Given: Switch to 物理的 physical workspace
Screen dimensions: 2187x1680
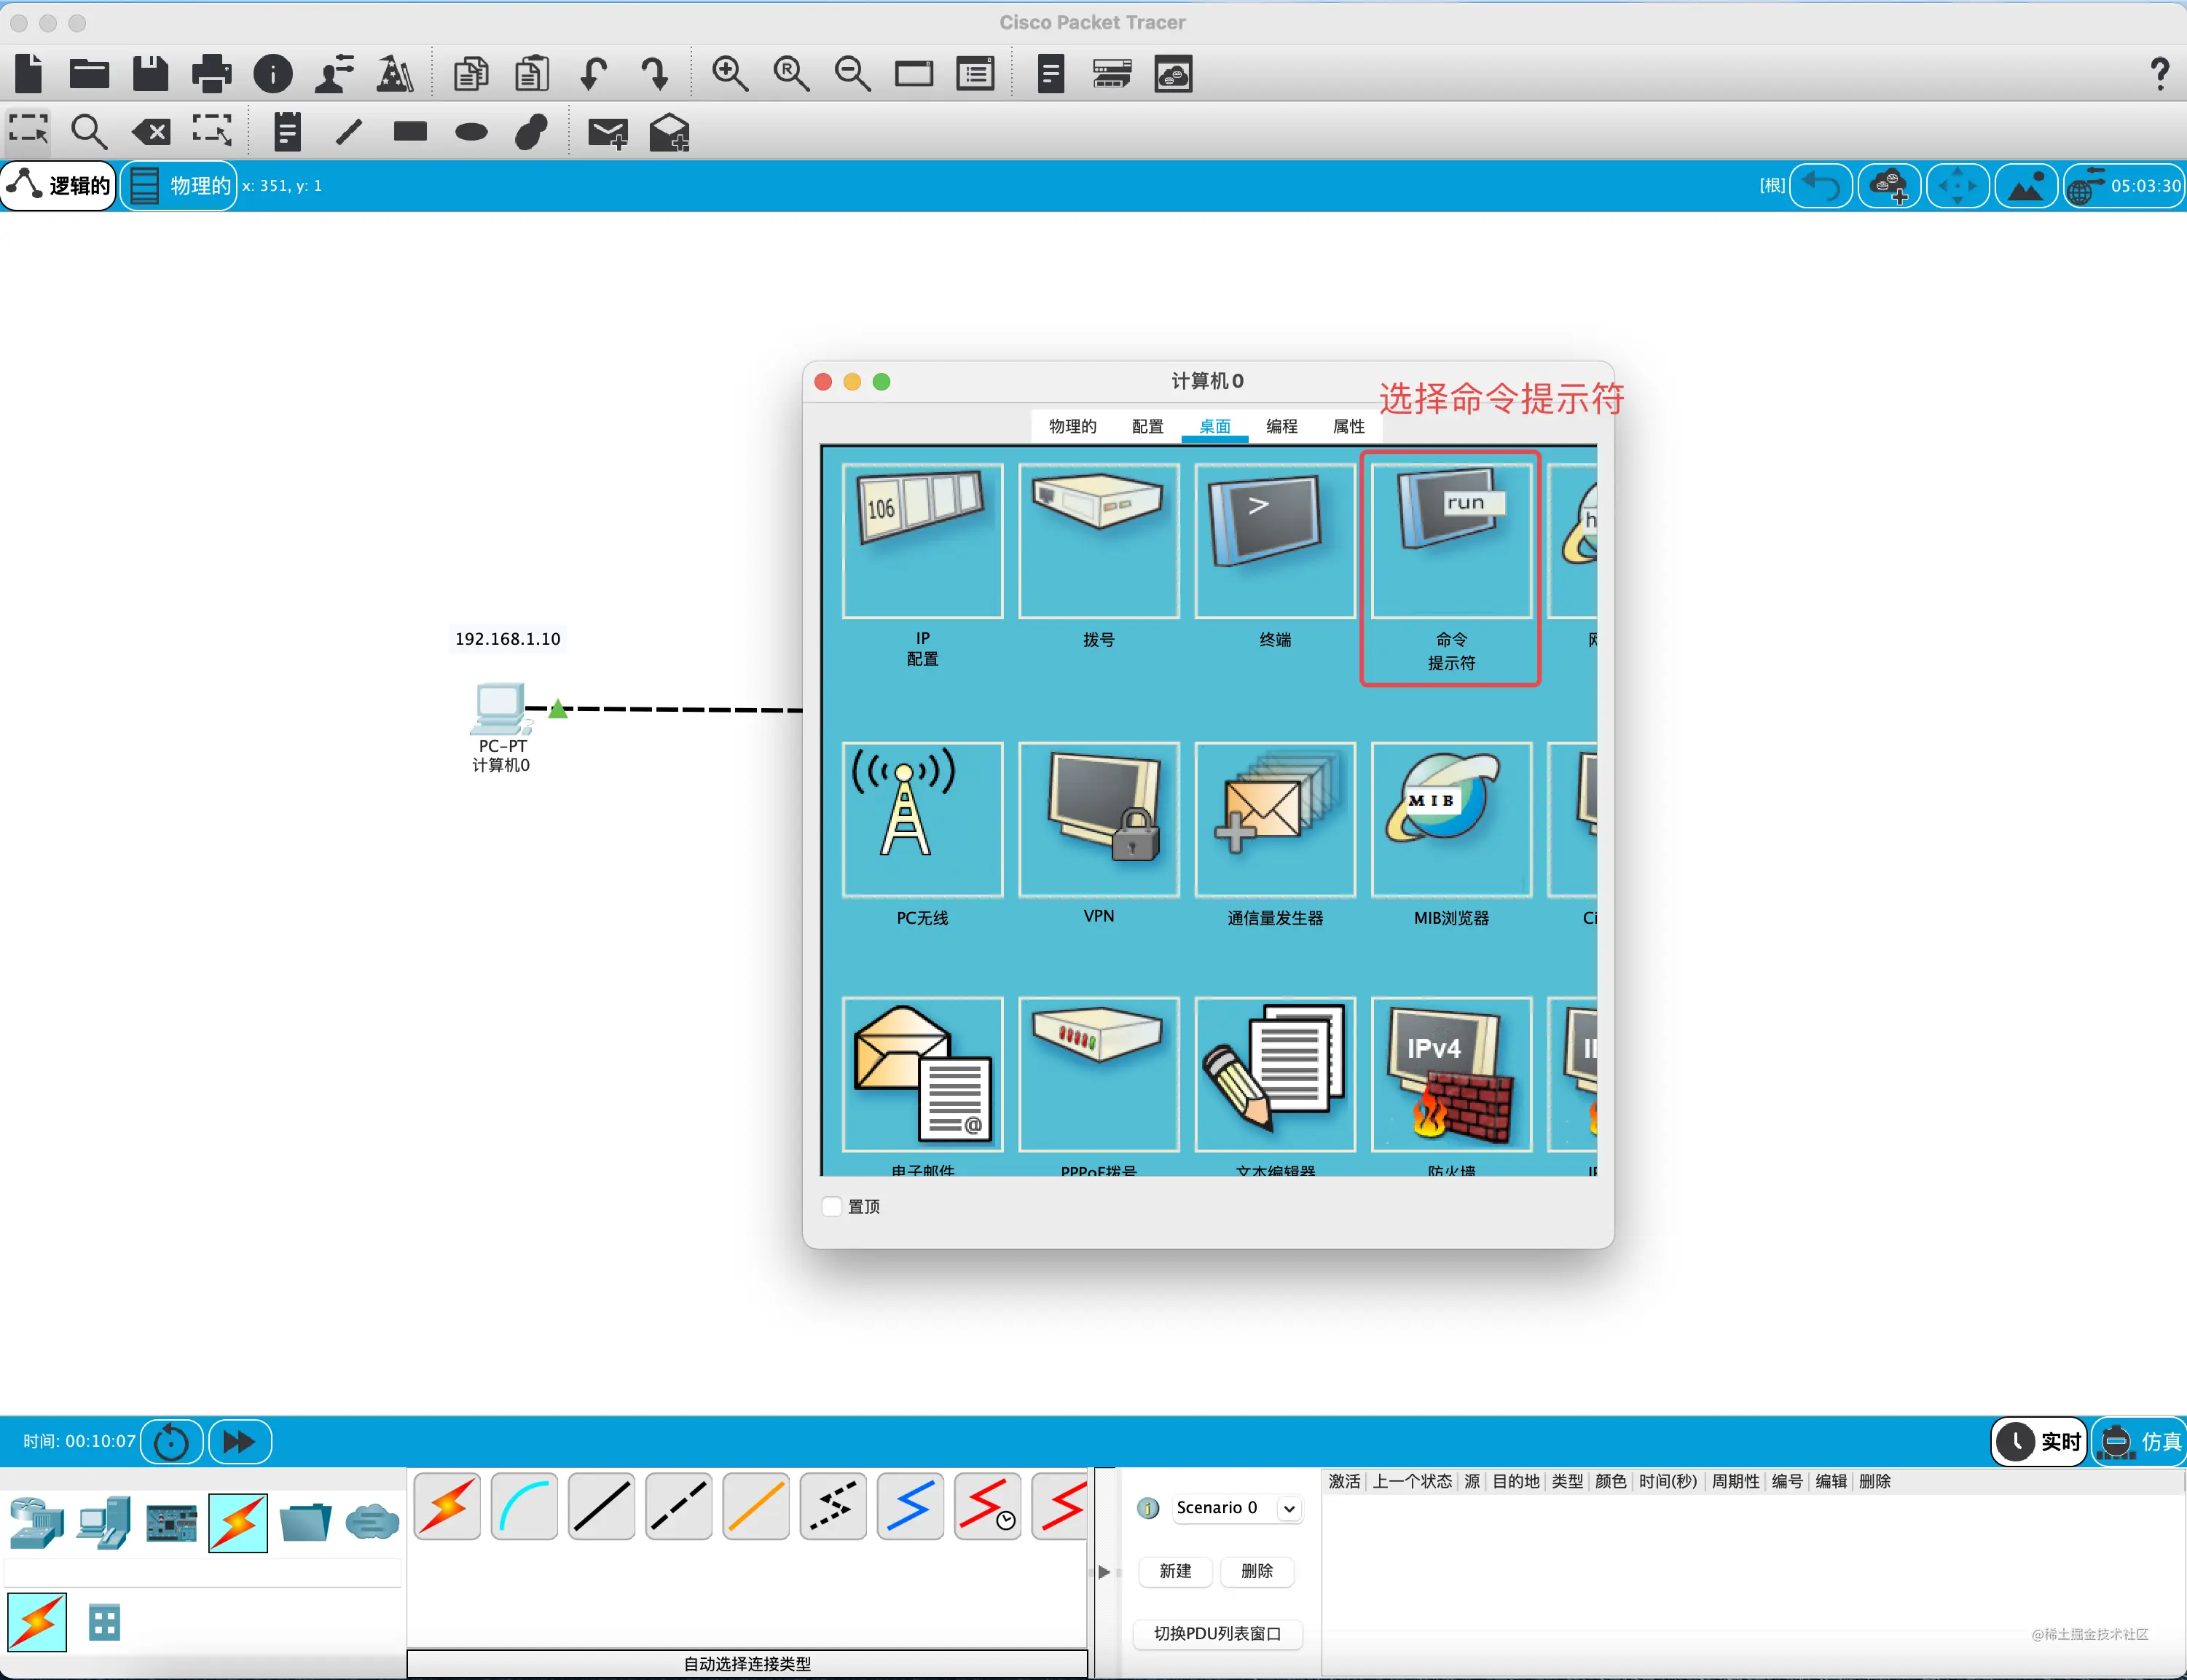Looking at the screenshot, I should click(x=179, y=186).
